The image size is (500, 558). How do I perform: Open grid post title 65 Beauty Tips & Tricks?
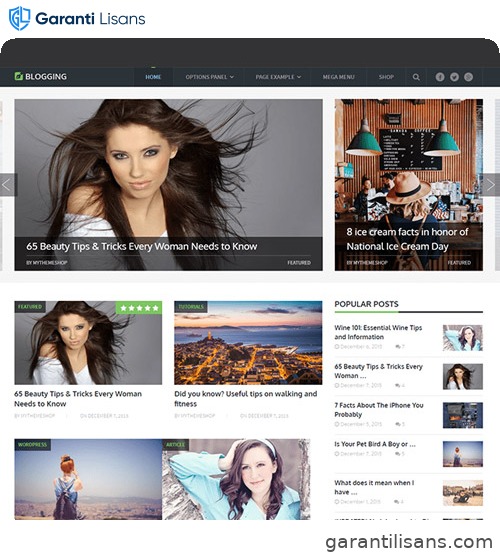pyautogui.click(x=78, y=399)
